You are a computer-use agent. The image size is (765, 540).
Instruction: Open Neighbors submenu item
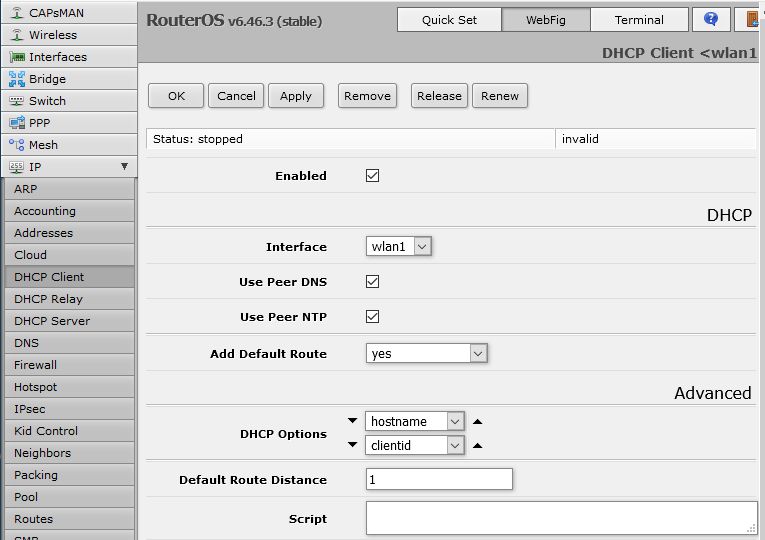70,453
